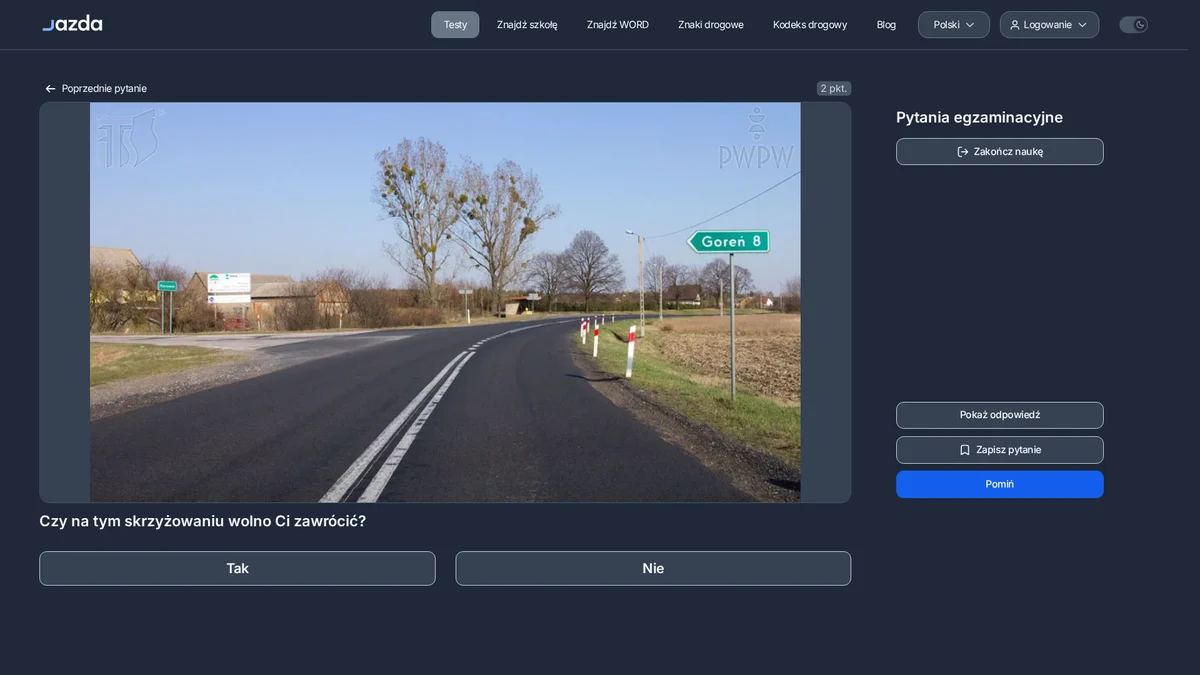Skip question with Pomiń button
Screen dimensions: 1200x675
(x=1000, y=484)
